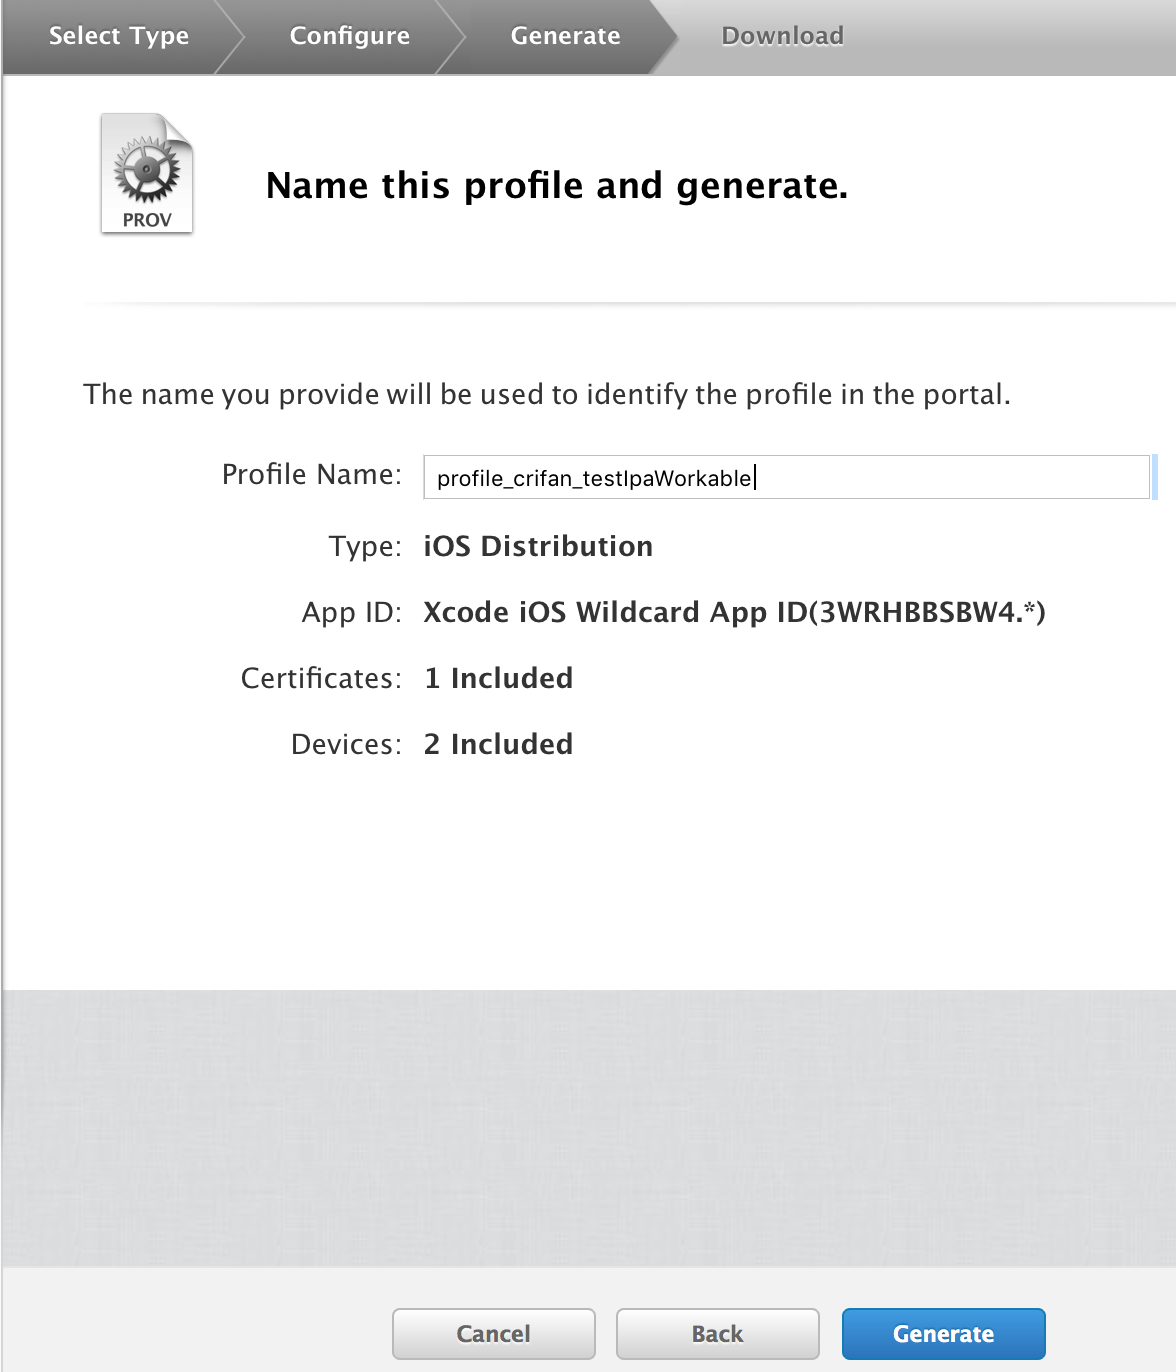This screenshot has width=1176, height=1372.
Task: Click the "Name this profile and generate" heading
Action: click(556, 186)
